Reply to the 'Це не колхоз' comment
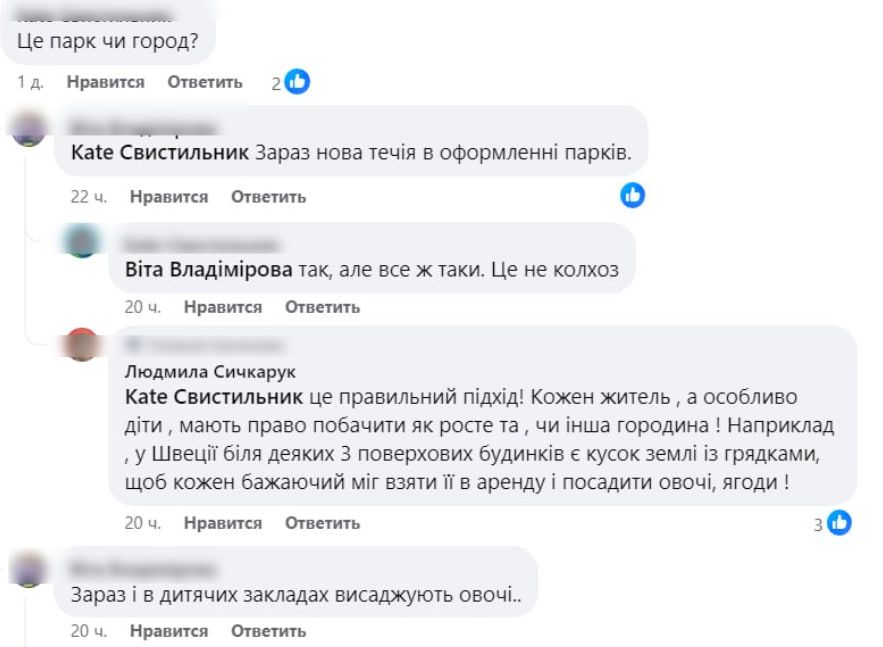 (322, 307)
